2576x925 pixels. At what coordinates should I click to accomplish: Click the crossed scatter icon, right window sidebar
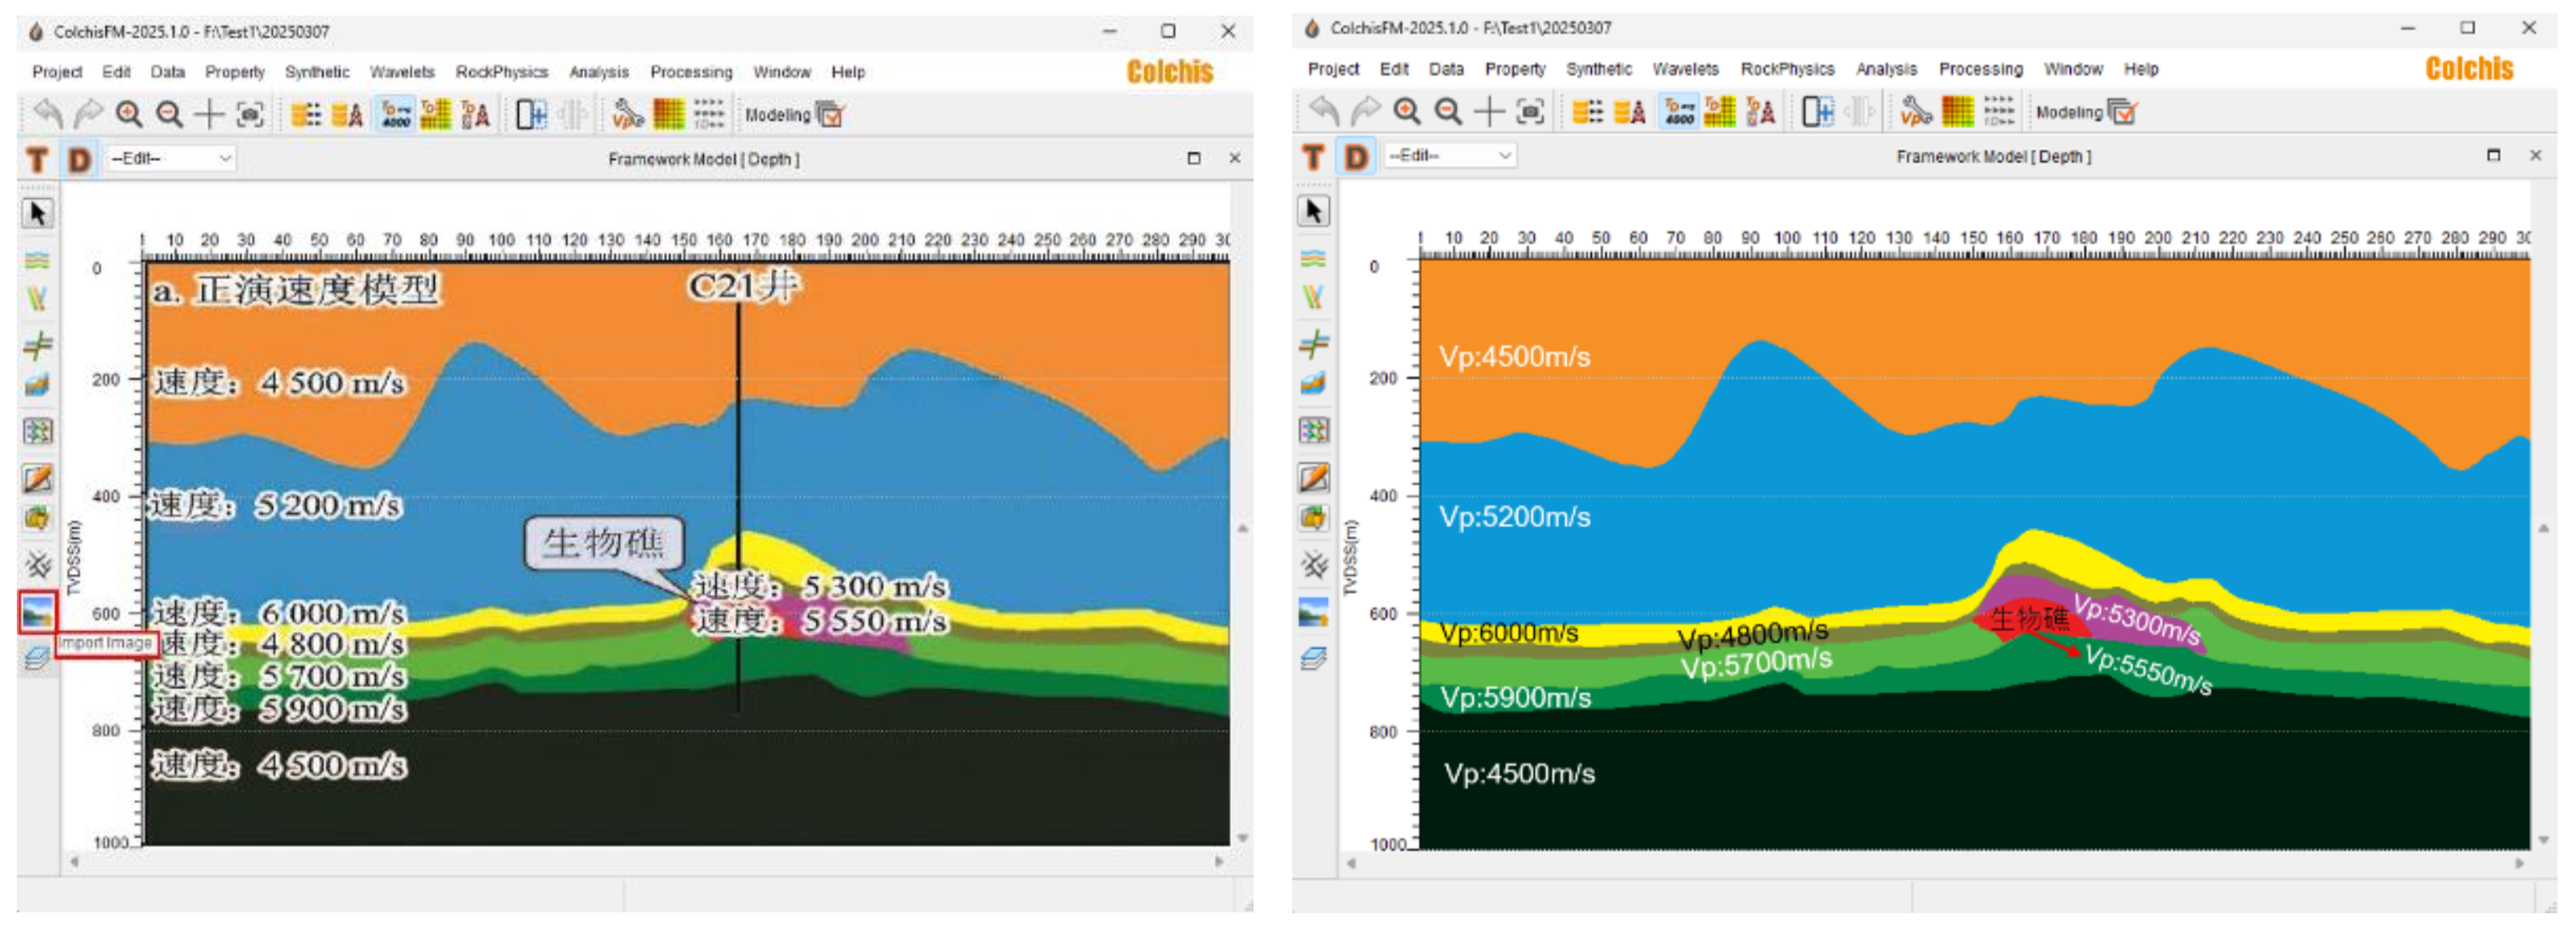(1314, 565)
